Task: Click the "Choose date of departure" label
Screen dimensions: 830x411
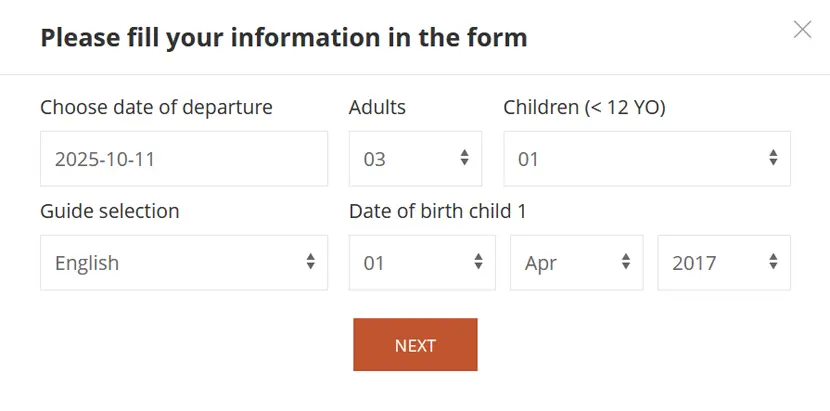Action: click(x=156, y=107)
